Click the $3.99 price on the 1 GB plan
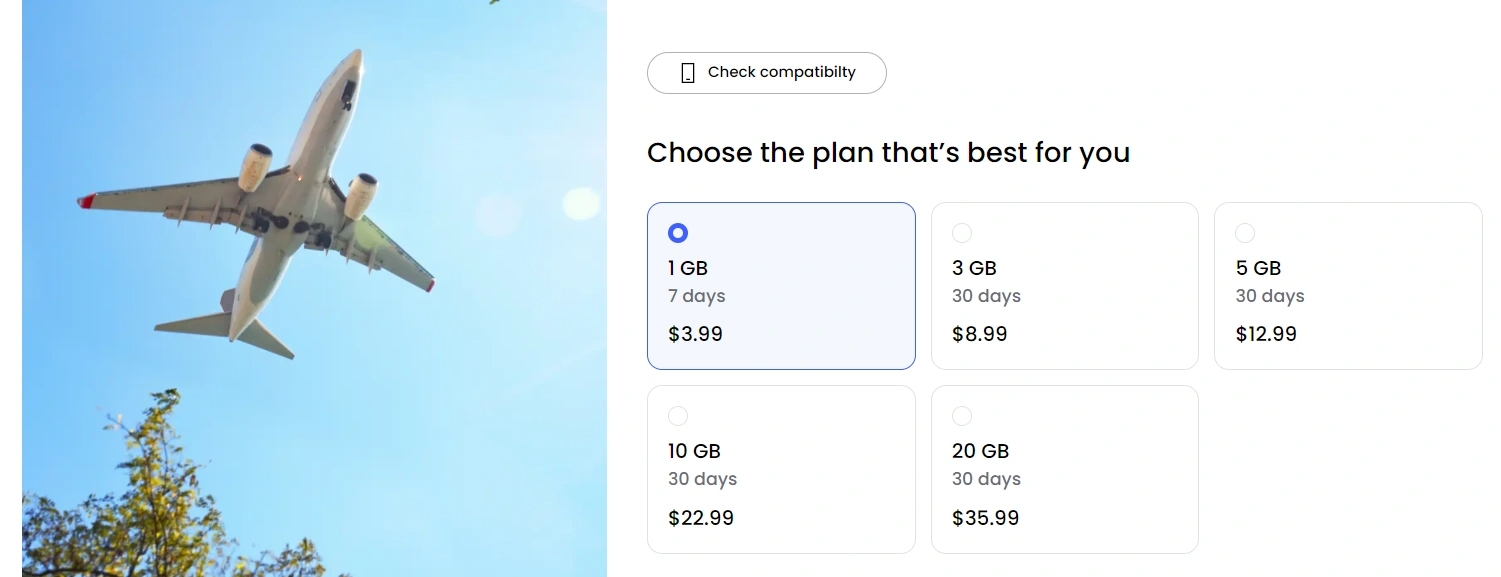The height and width of the screenshot is (577, 1501). [x=695, y=334]
